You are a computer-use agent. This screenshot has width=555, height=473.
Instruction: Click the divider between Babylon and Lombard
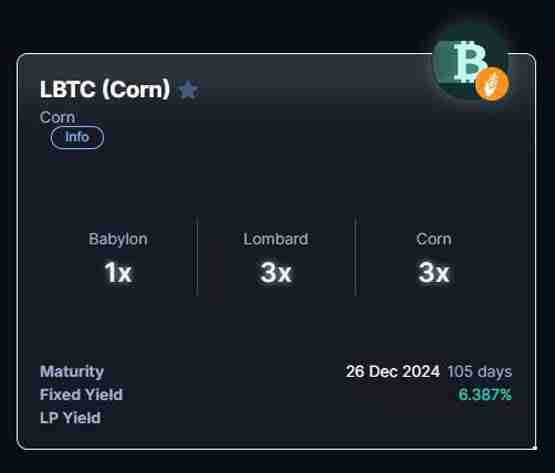[197, 257]
